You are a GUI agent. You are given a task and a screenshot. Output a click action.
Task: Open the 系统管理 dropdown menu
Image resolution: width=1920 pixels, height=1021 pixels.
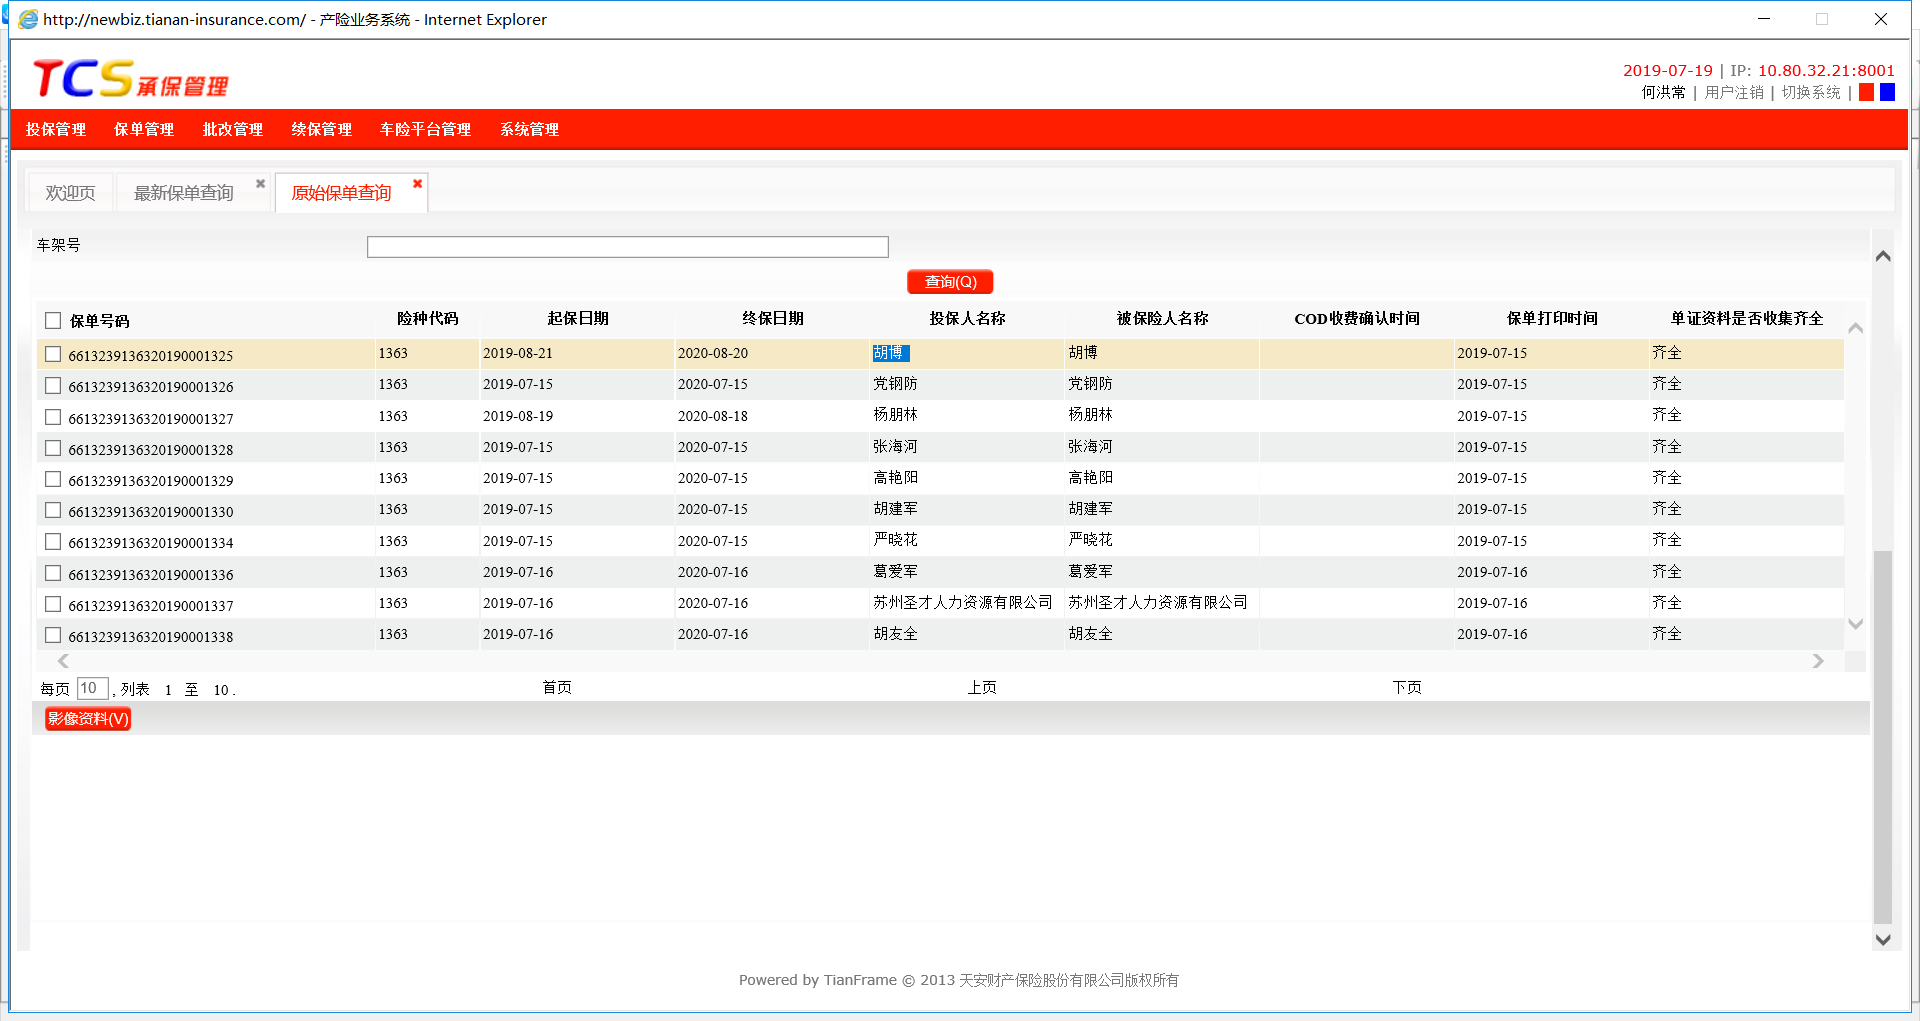pos(529,130)
